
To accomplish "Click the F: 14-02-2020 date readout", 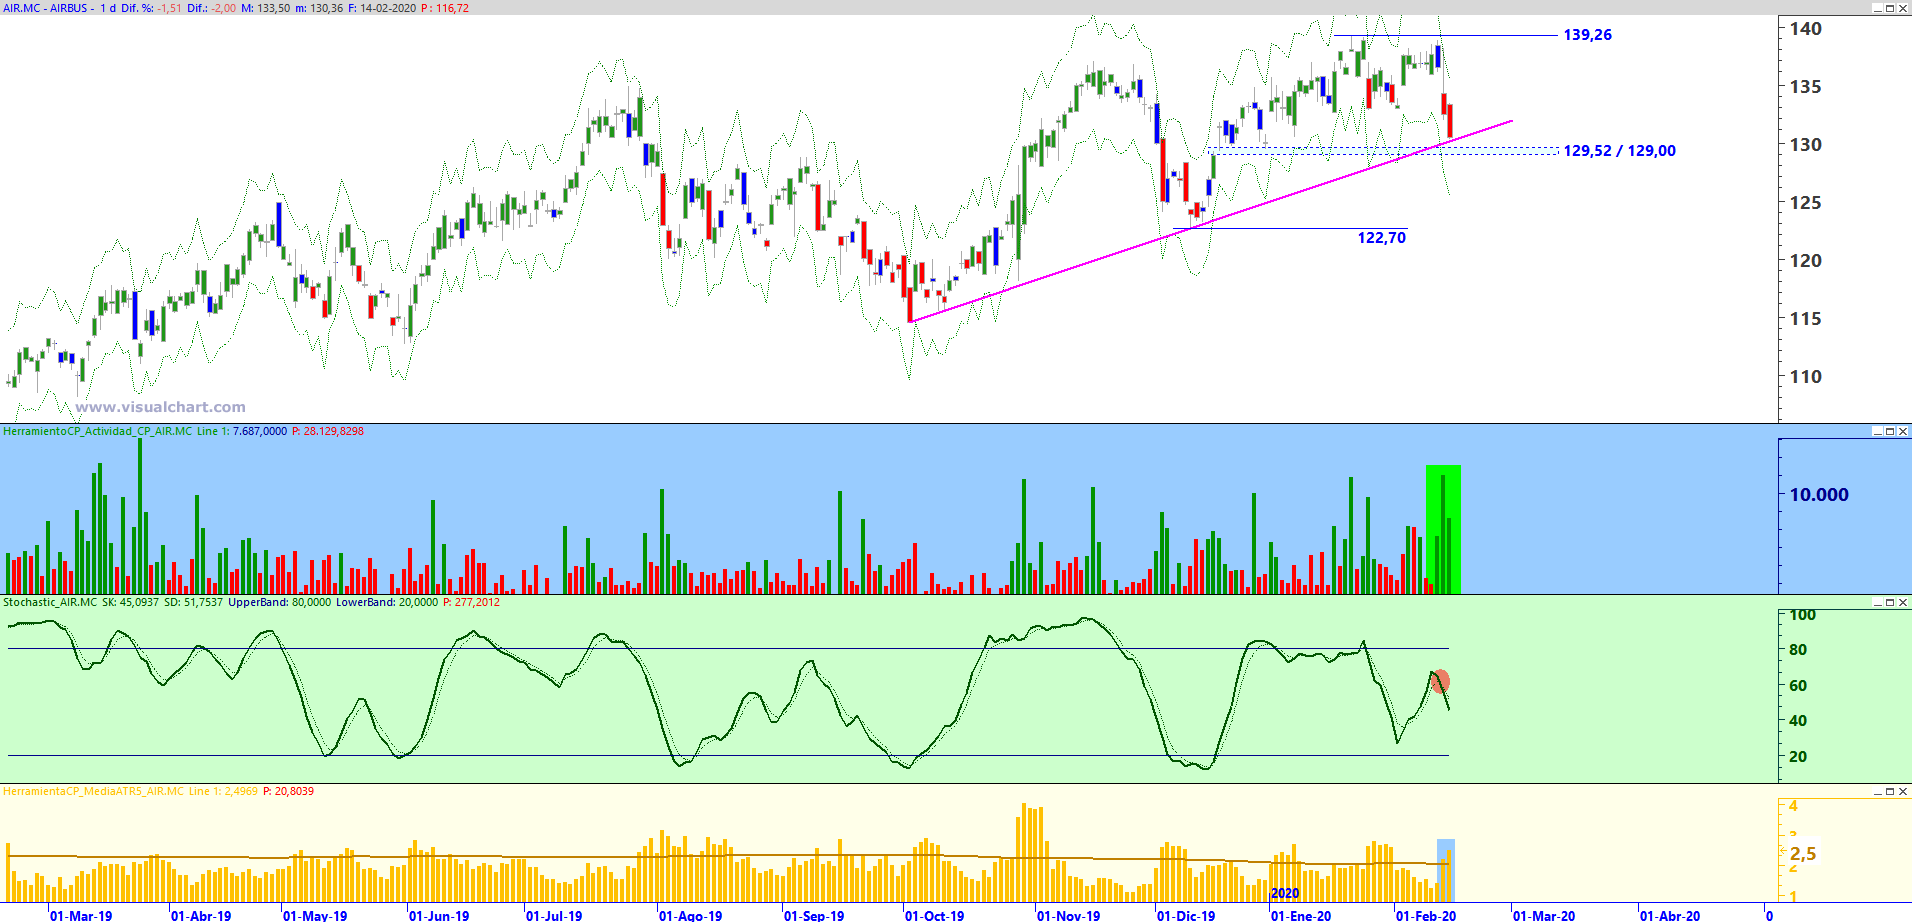I will click(381, 8).
